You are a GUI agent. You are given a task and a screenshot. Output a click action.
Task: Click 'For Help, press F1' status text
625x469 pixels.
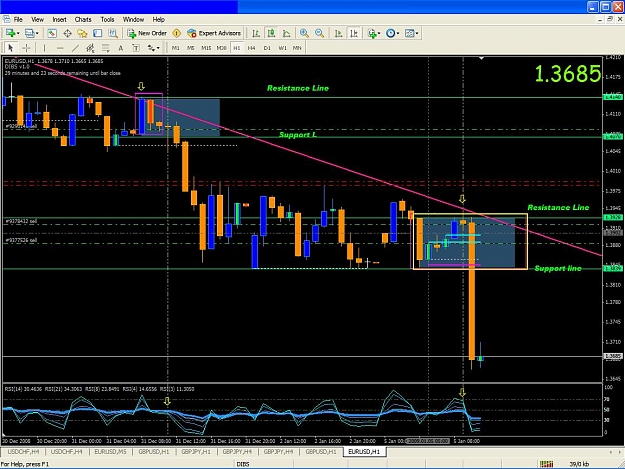[25, 464]
